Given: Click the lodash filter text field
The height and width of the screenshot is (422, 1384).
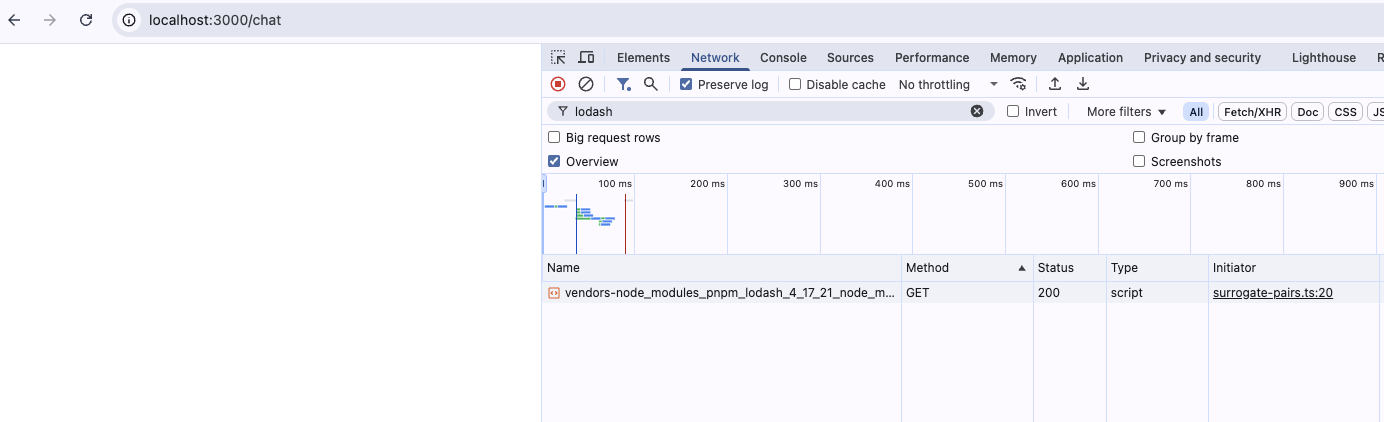Looking at the screenshot, I should 770,111.
